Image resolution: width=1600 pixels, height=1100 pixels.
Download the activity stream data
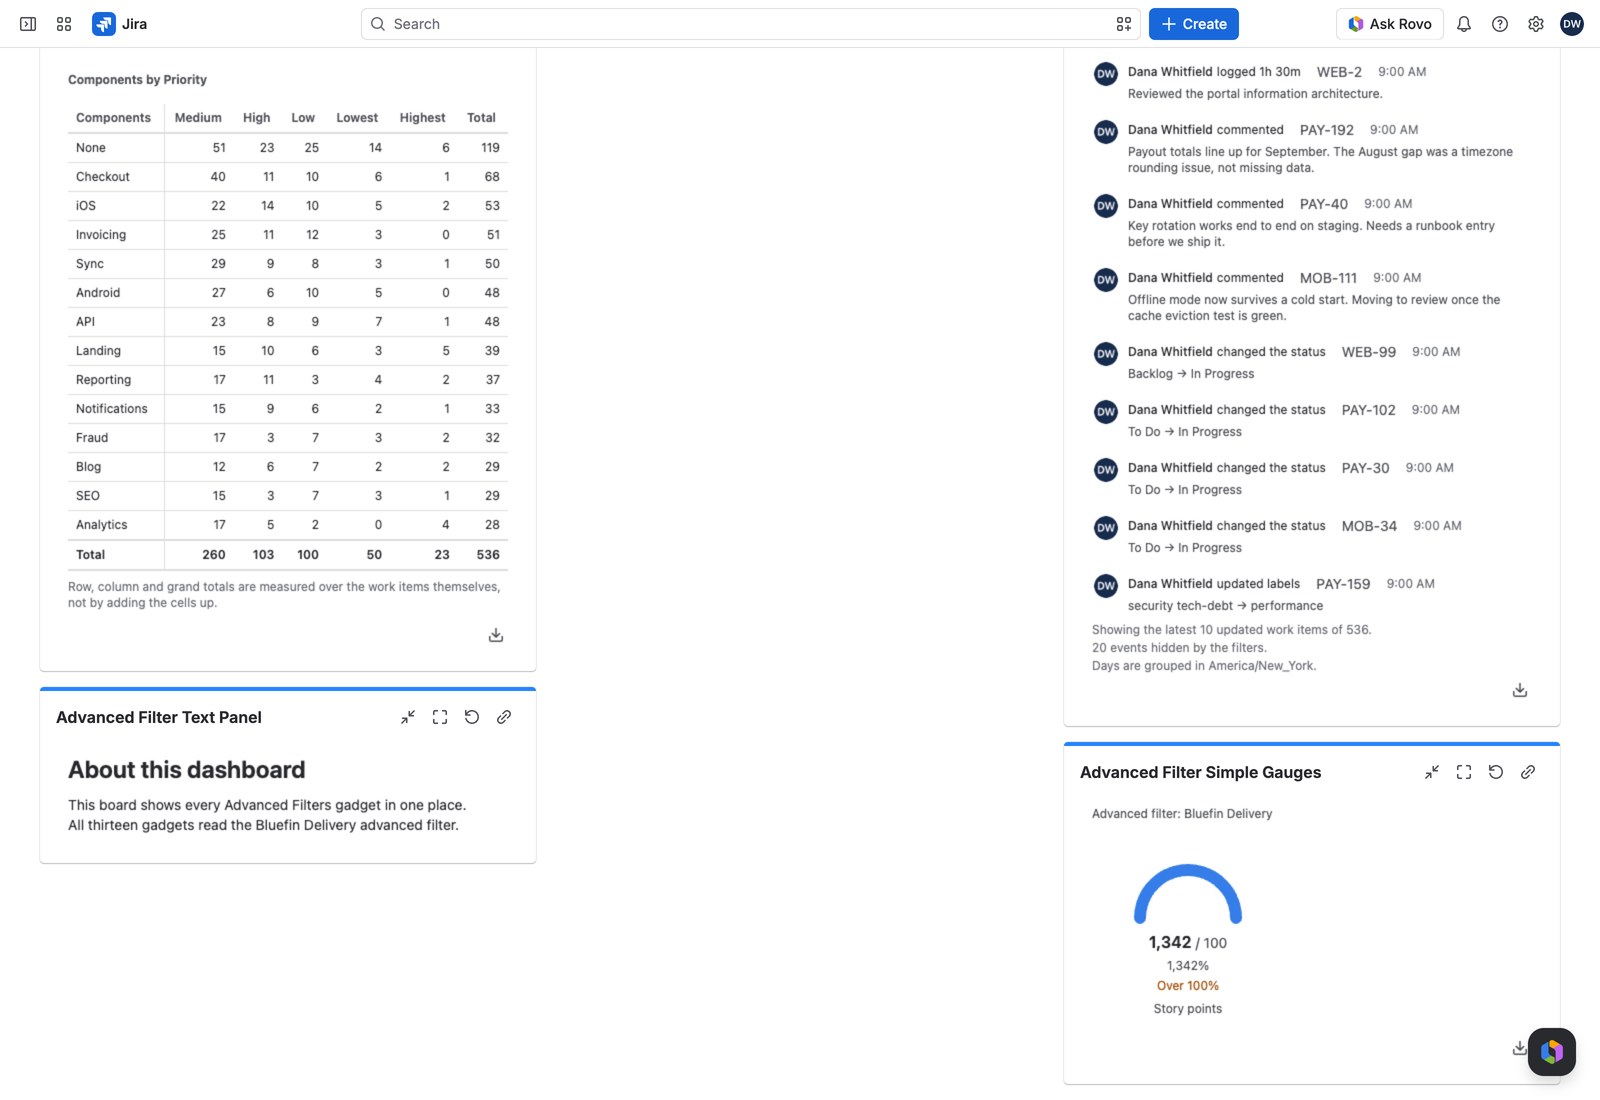(1520, 690)
